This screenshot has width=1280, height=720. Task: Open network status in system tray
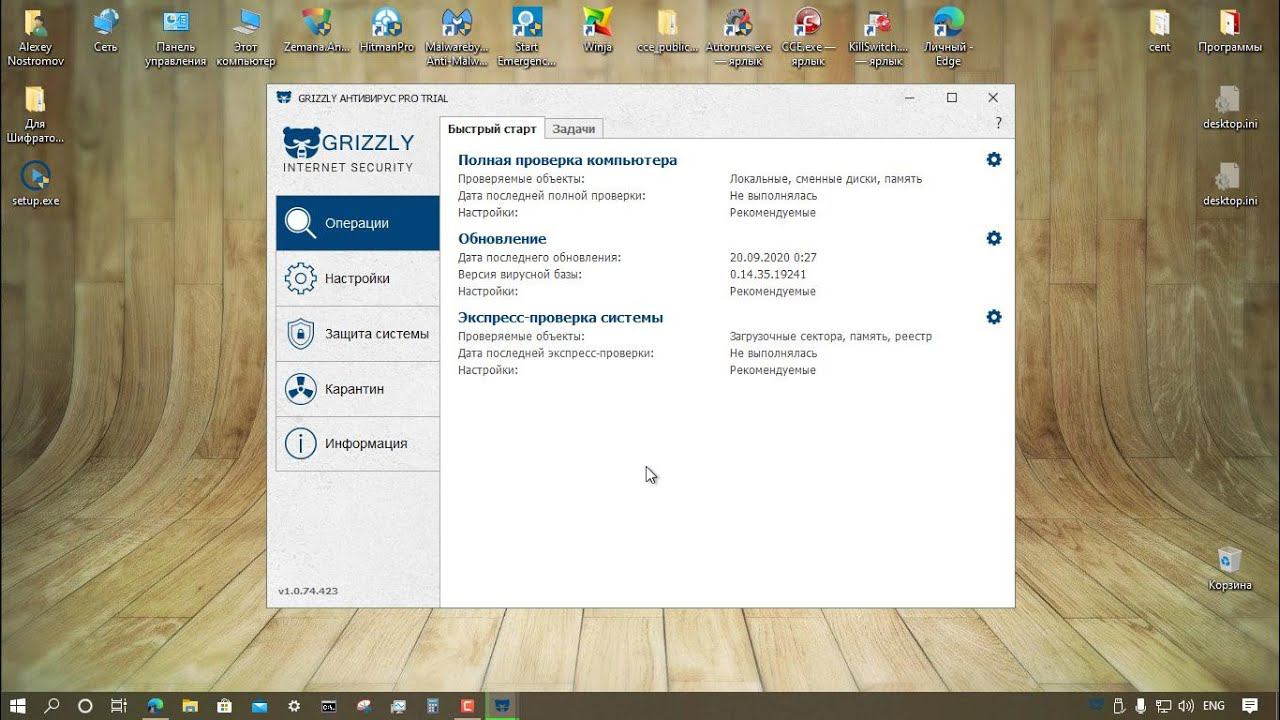tap(1163, 705)
